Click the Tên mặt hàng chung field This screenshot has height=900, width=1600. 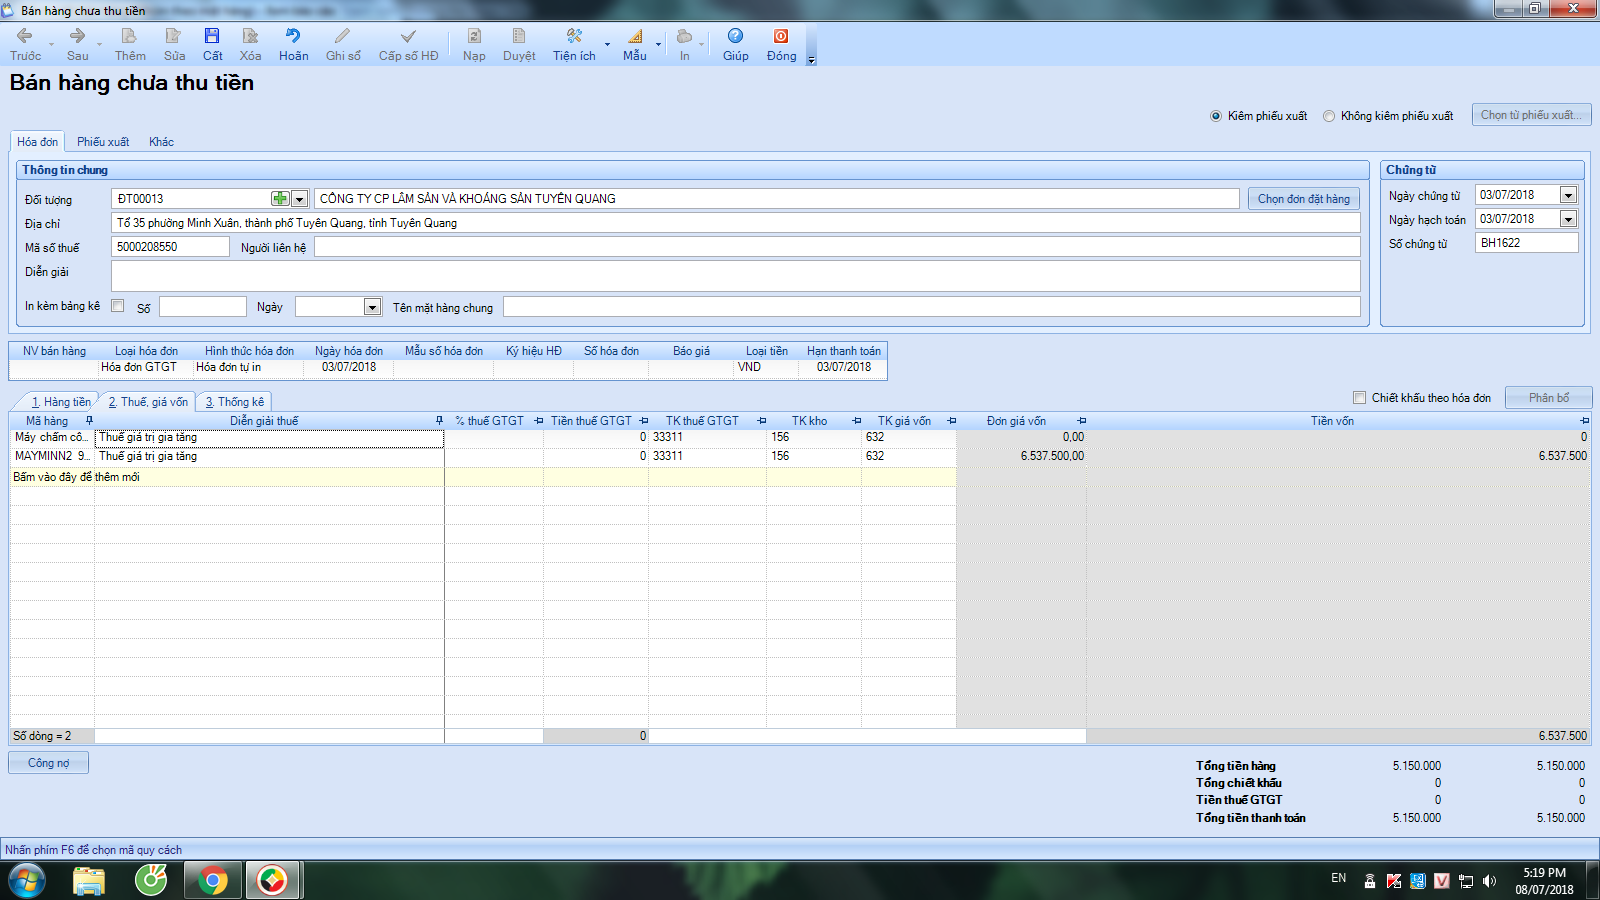pyautogui.click(x=932, y=307)
